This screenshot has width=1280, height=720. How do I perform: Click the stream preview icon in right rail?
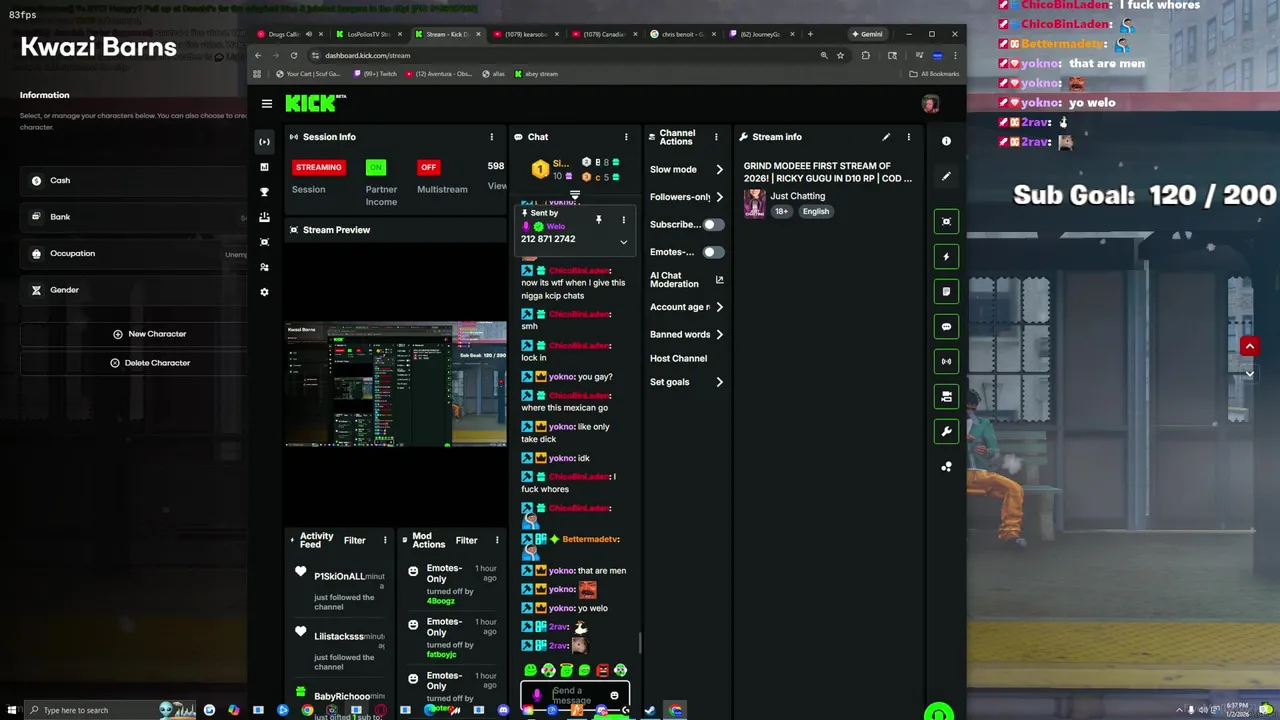(946, 222)
